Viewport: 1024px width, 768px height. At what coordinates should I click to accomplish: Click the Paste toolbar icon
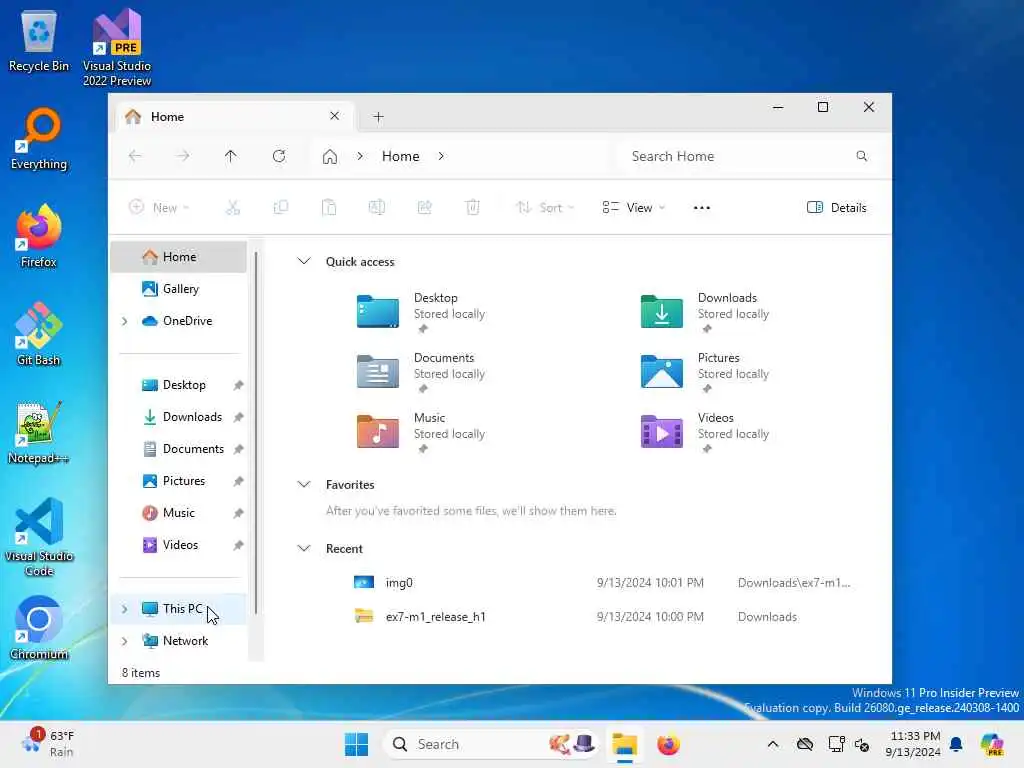tap(329, 208)
